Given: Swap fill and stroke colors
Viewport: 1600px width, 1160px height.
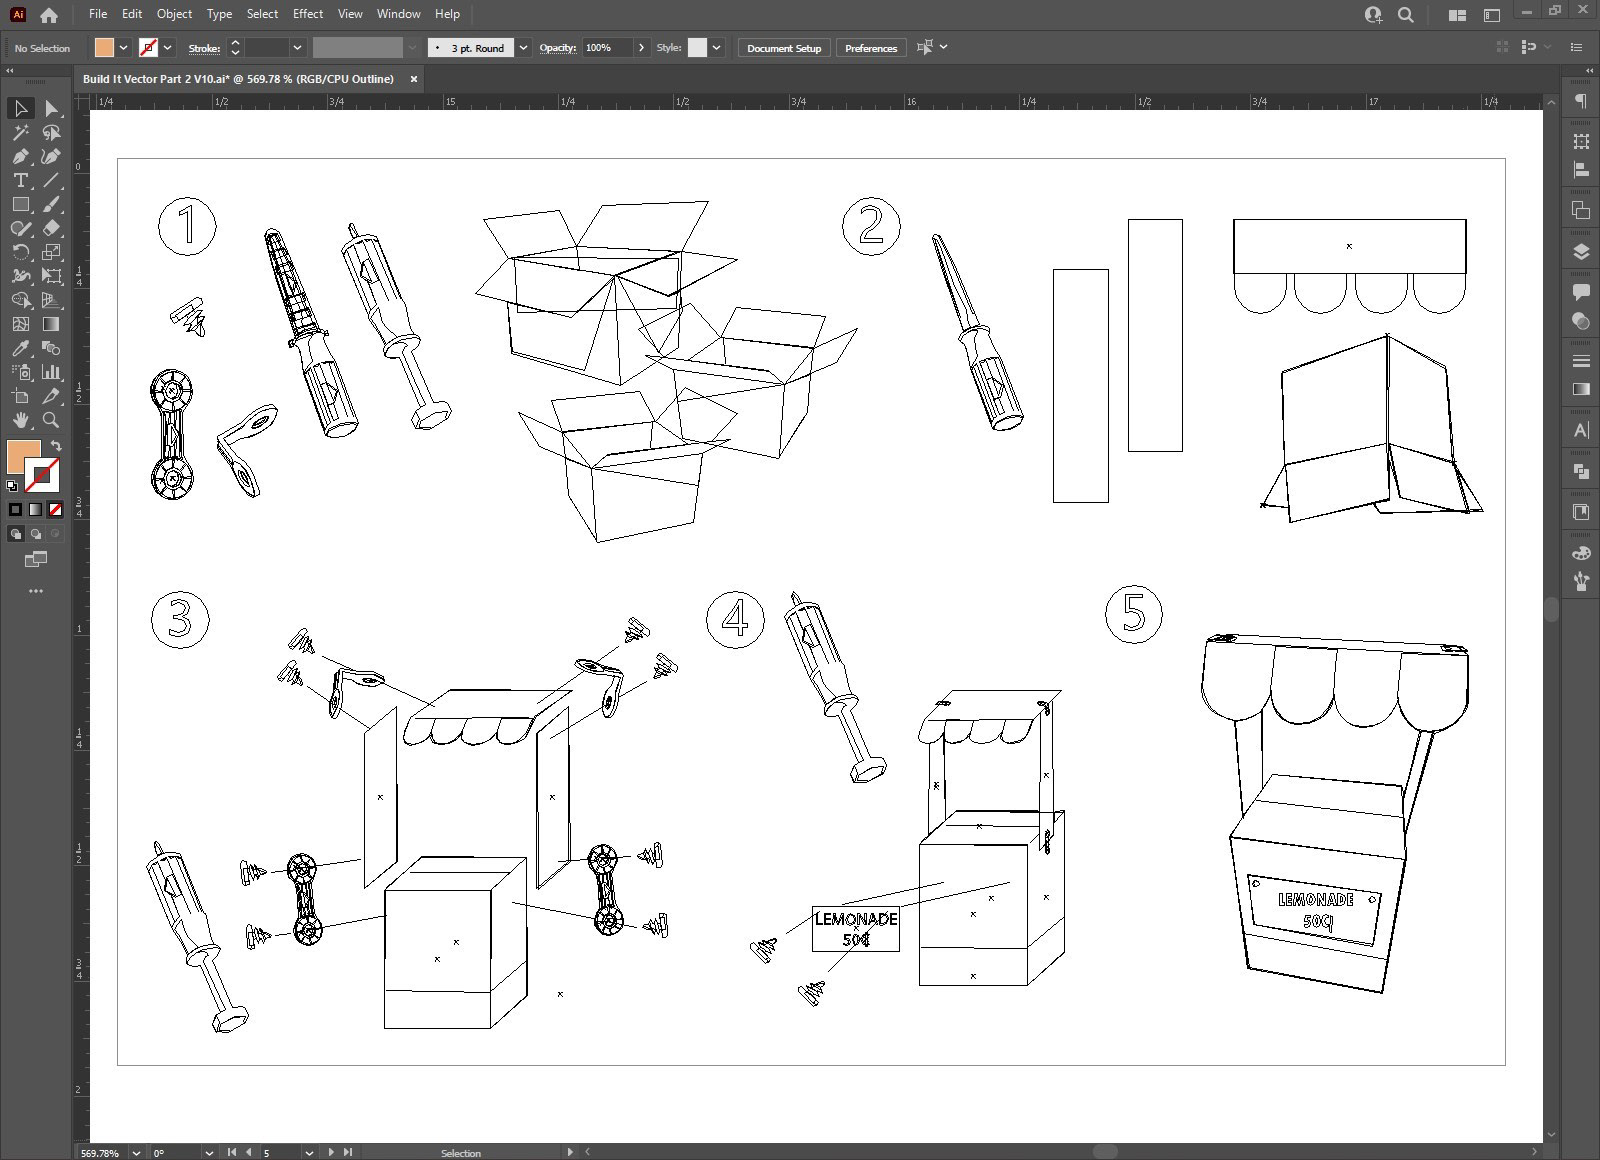Looking at the screenshot, I should point(57,446).
